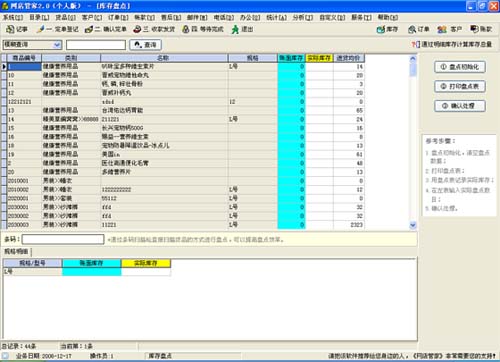Image resolution: width=500 pixels, height=362 pixels.
Task: Click the 记事 notes toolbar icon
Action: [17, 29]
